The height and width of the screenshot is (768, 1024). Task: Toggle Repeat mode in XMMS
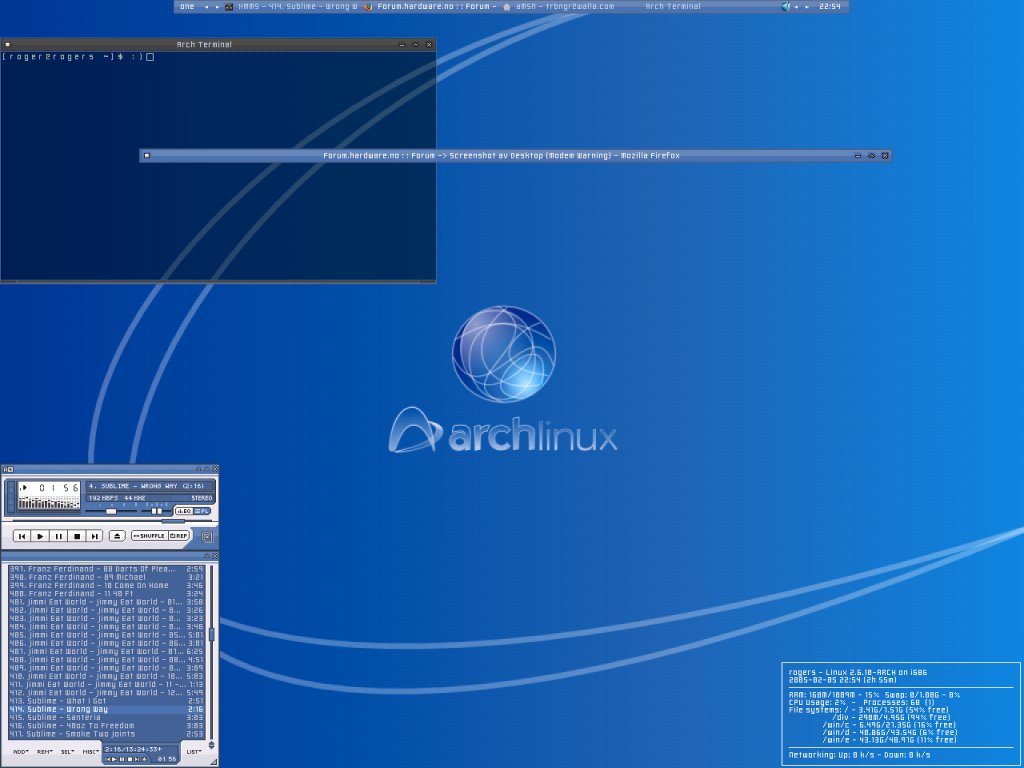[x=179, y=536]
